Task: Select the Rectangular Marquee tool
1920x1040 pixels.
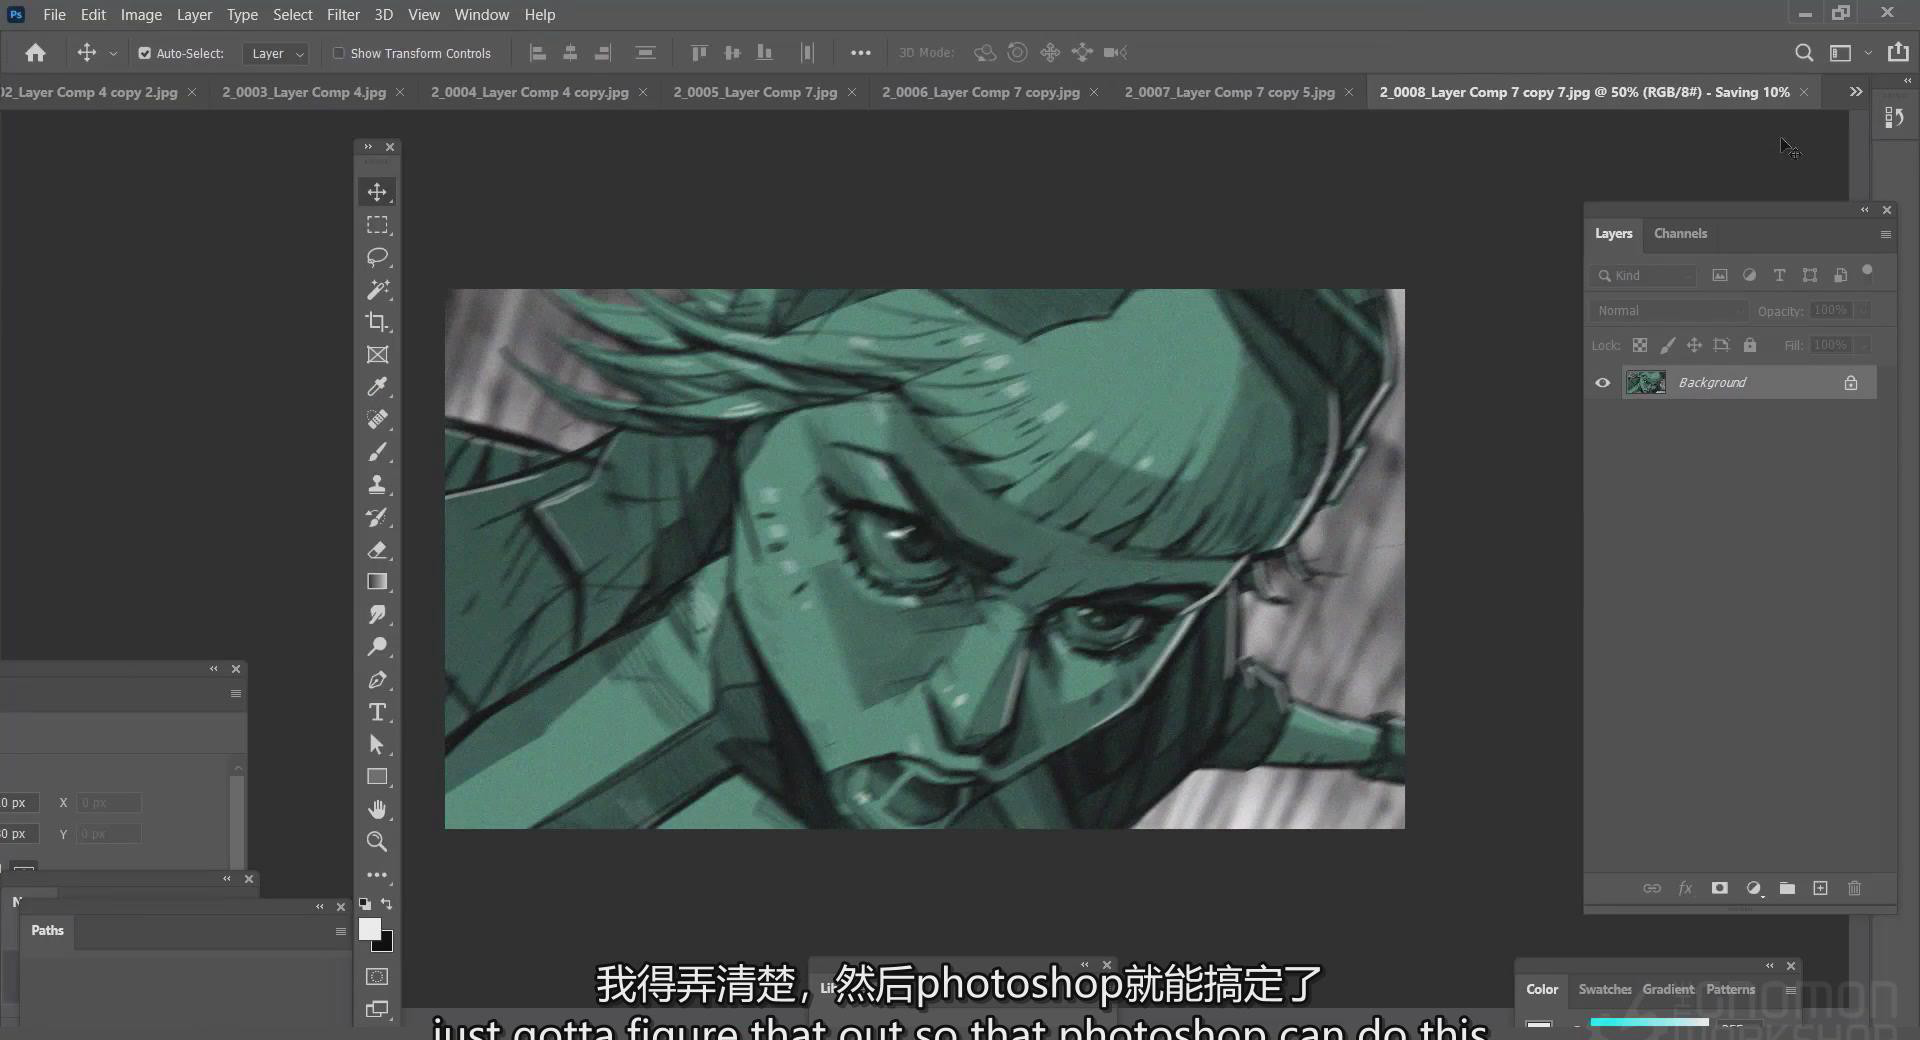Action: pos(377,225)
